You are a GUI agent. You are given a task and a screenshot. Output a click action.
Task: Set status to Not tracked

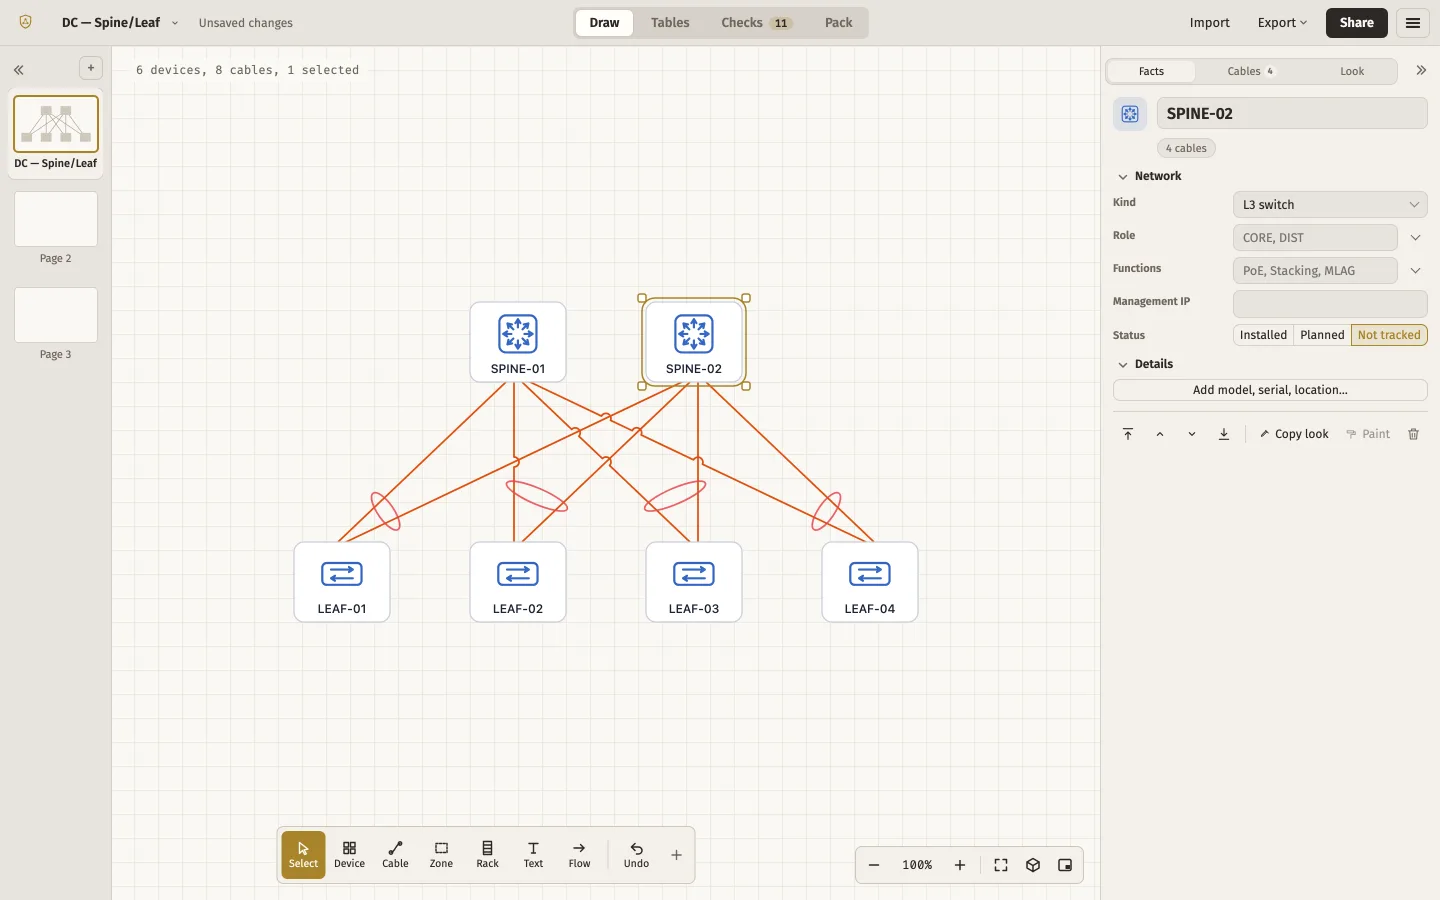[1389, 335]
